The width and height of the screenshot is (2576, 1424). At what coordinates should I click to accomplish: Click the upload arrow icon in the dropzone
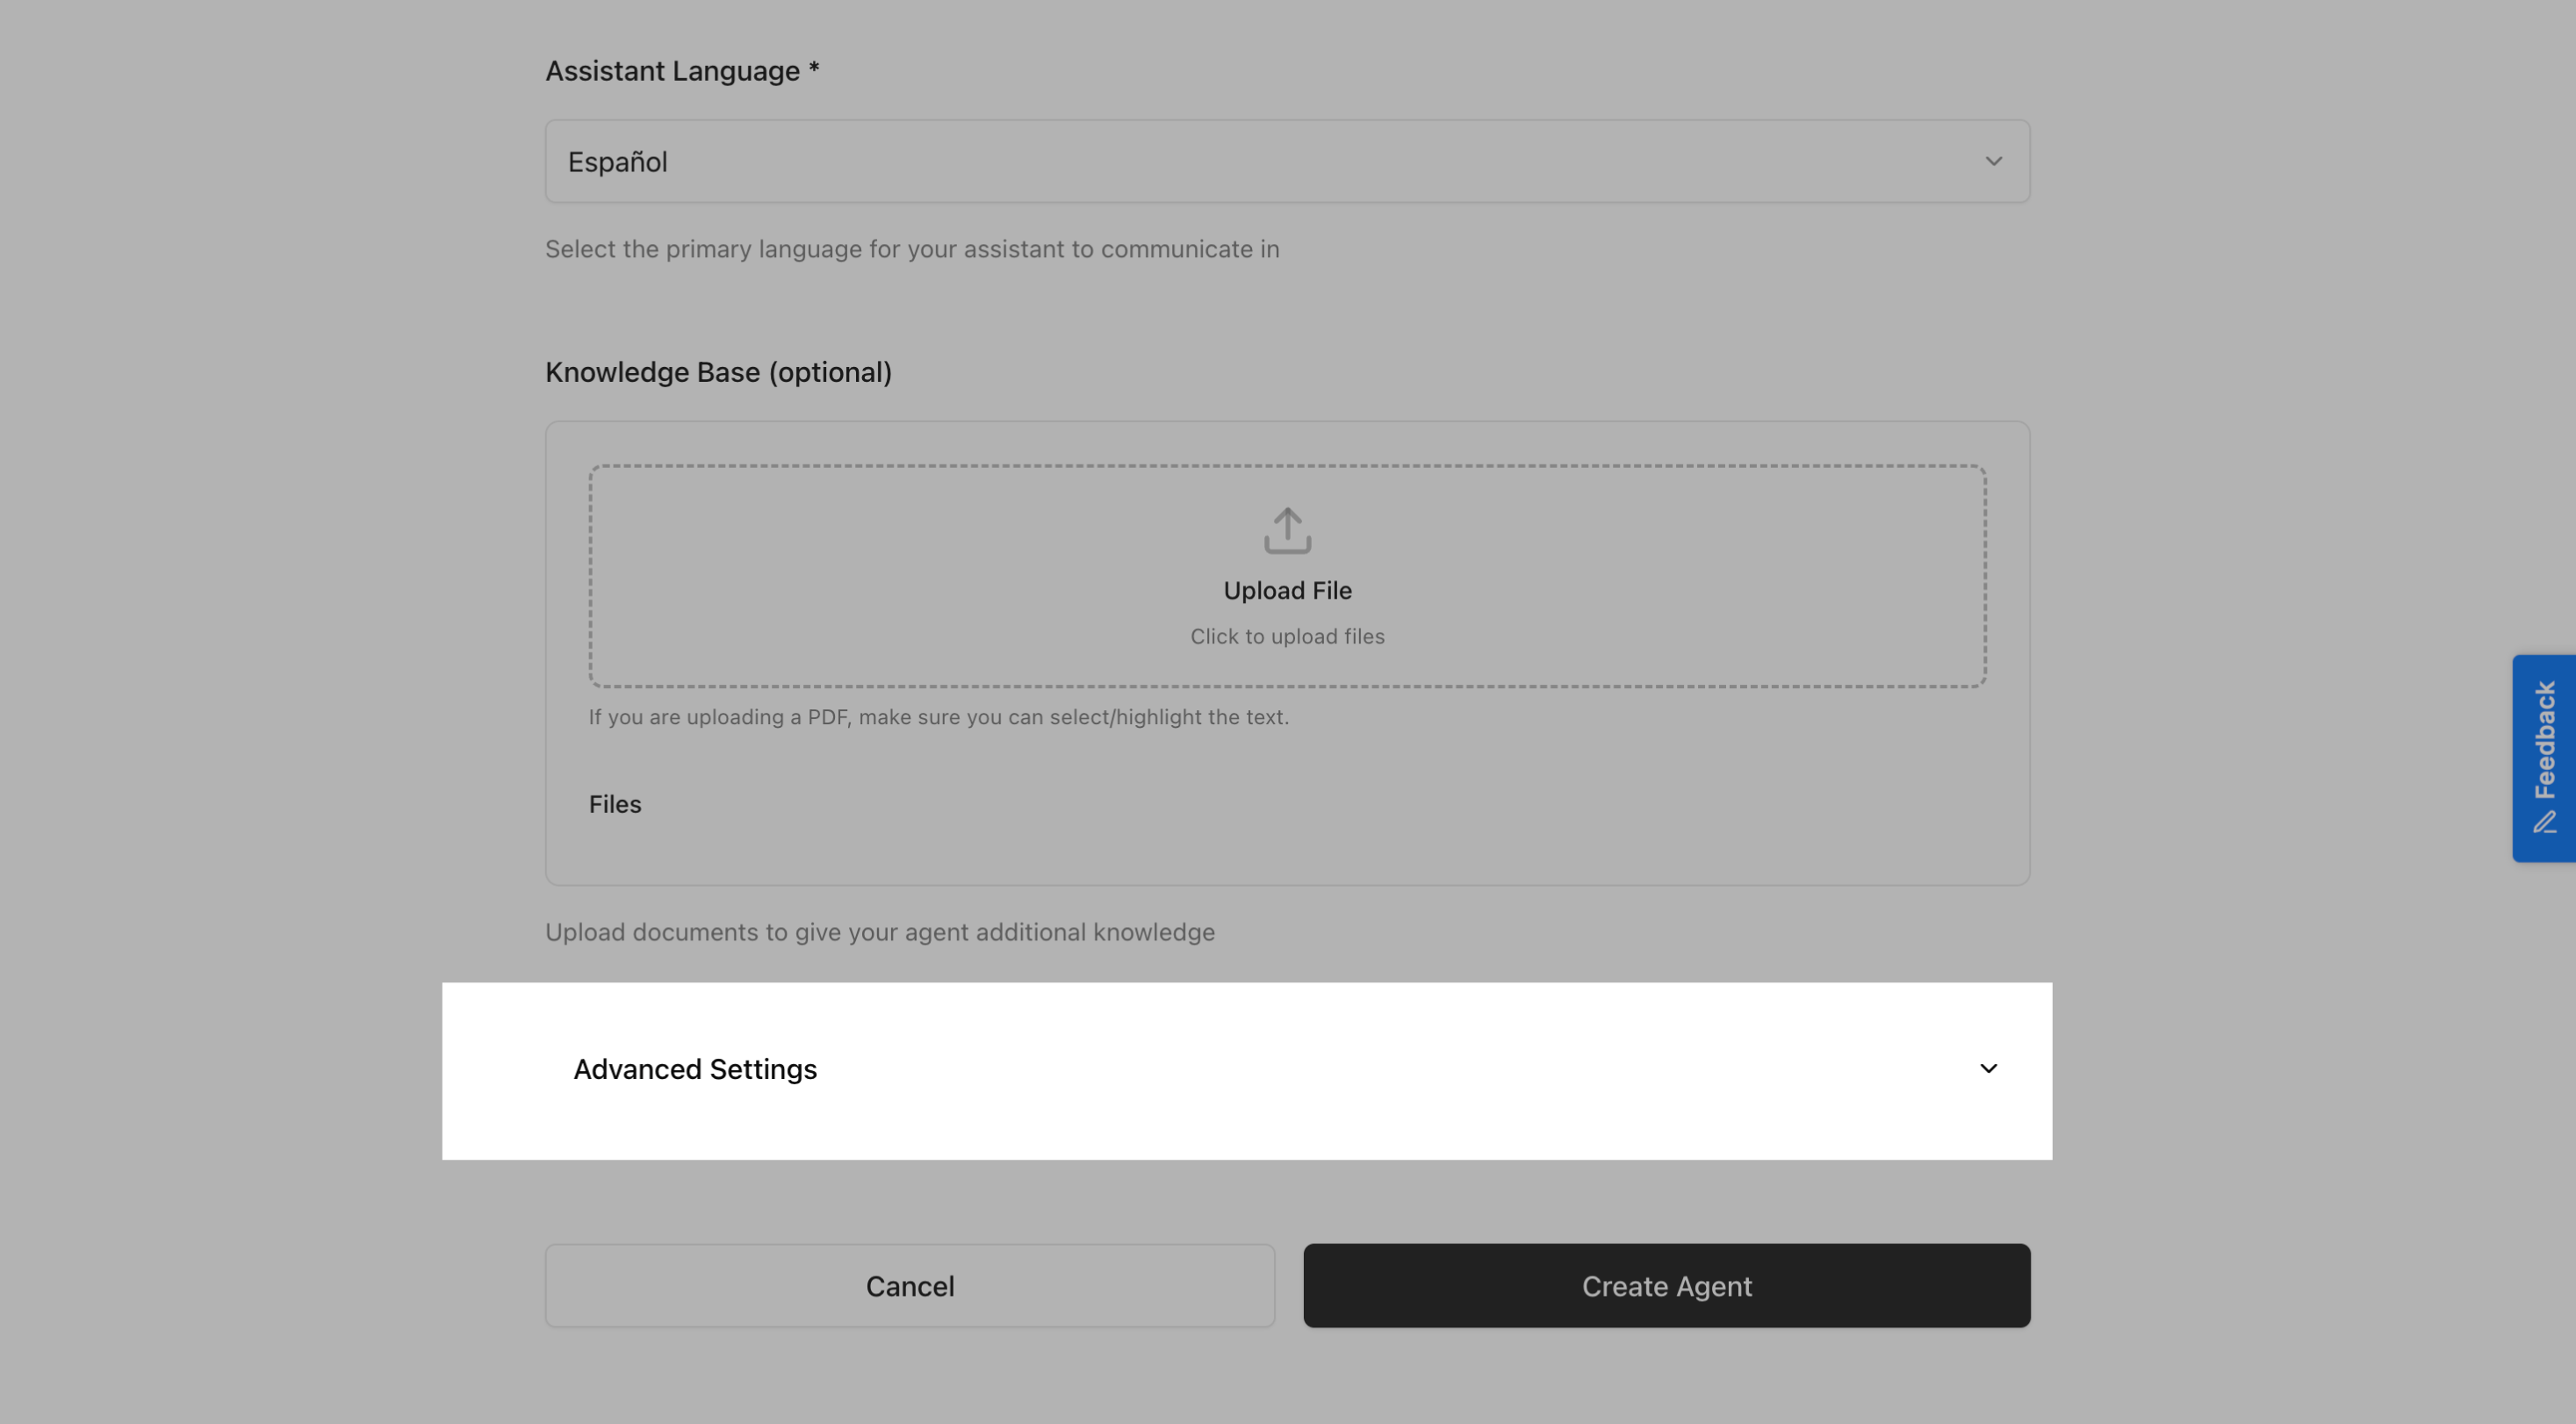pos(1286,531)
